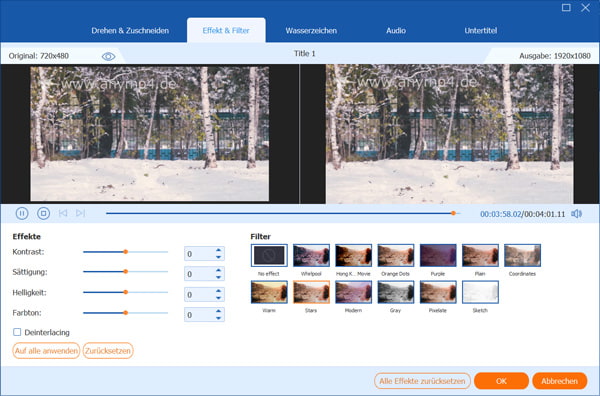Select the Modern filter
This screenshot has height=396, width=600.
click(353, 292)
